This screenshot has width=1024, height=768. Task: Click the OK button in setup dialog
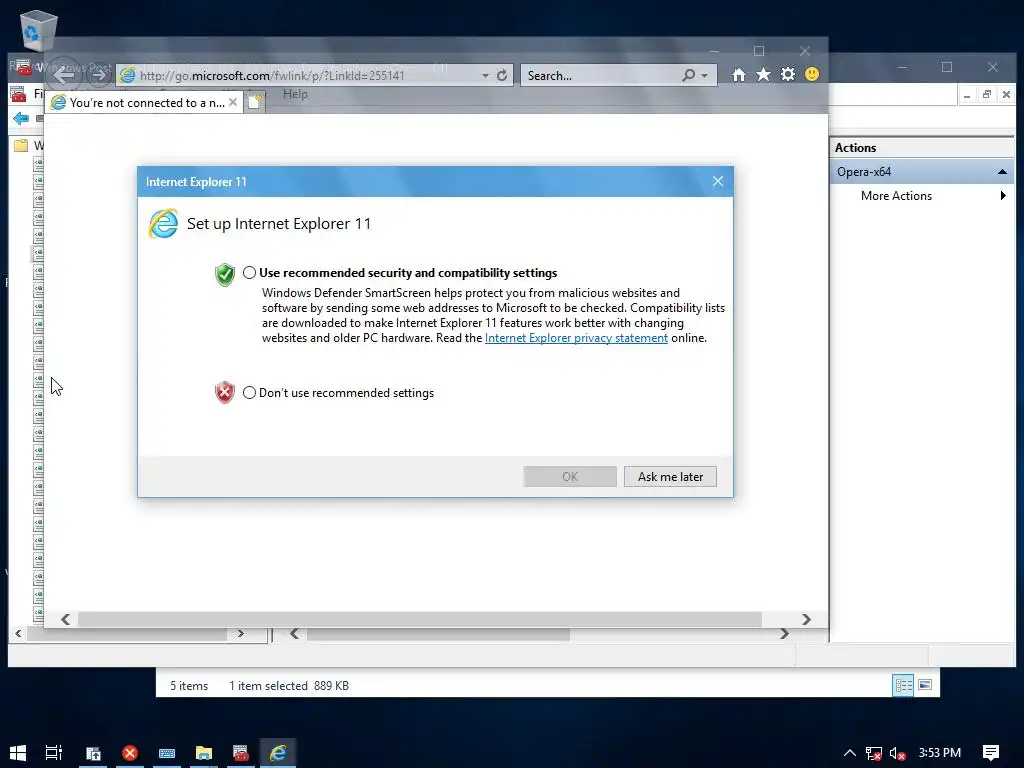click(x=569, y=477)
